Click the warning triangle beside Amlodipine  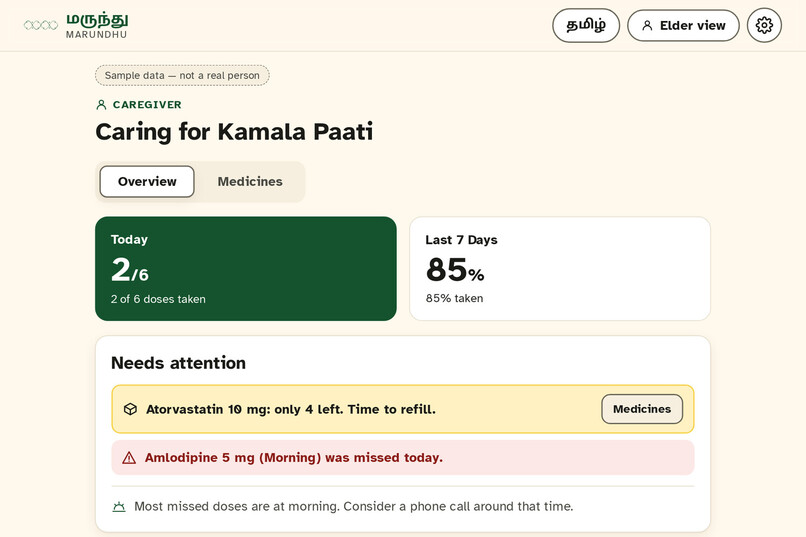point(129,458)
